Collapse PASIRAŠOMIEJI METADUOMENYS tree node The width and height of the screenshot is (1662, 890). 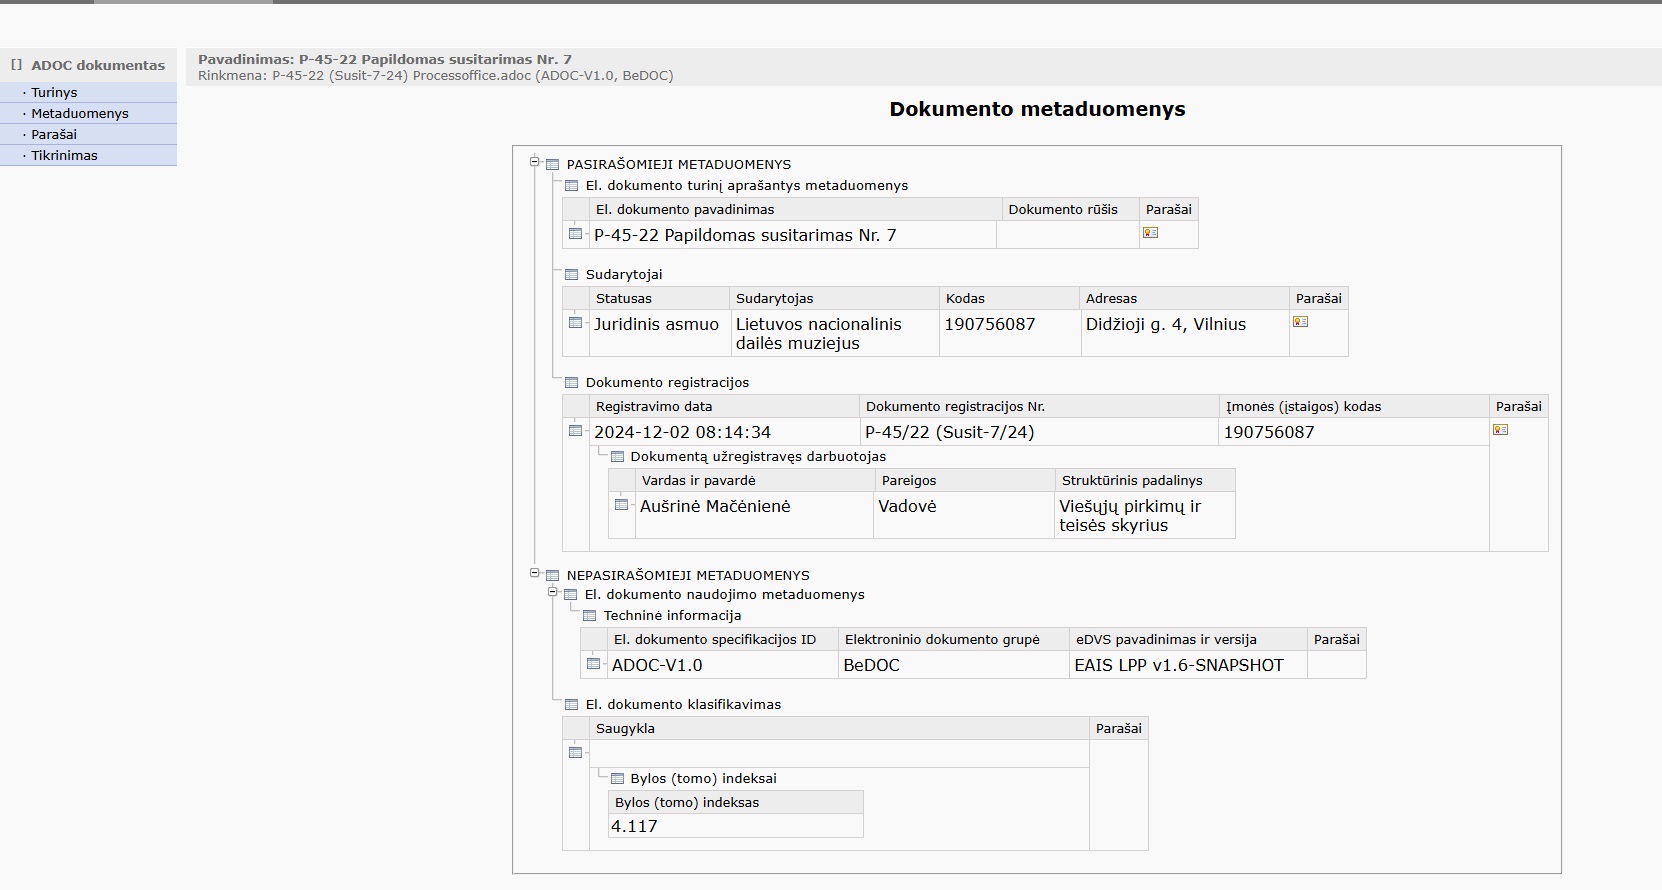pyautogui.click(x=535, y=162)
